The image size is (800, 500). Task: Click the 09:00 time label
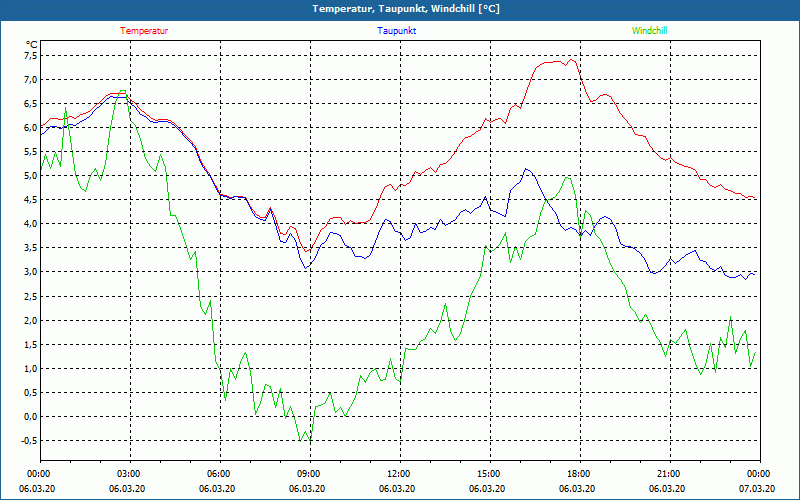pyautogui.click(x=308, y=474)
